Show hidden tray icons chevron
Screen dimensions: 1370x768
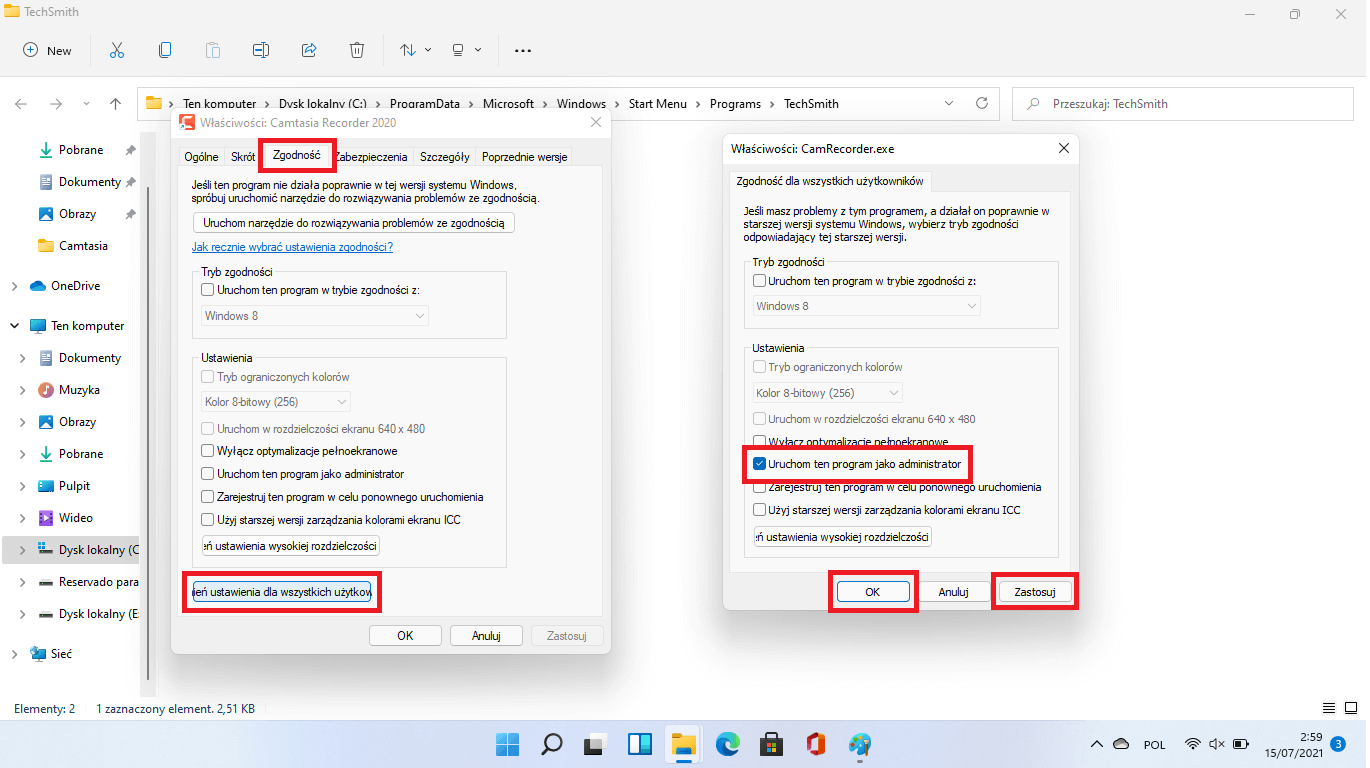(x=1097, y=744)
